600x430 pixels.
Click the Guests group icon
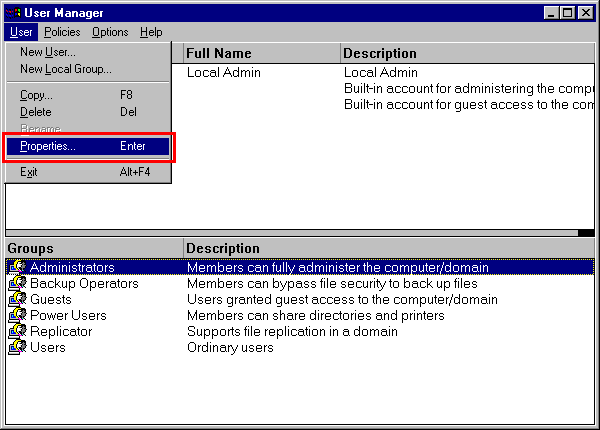pos(17,299)
